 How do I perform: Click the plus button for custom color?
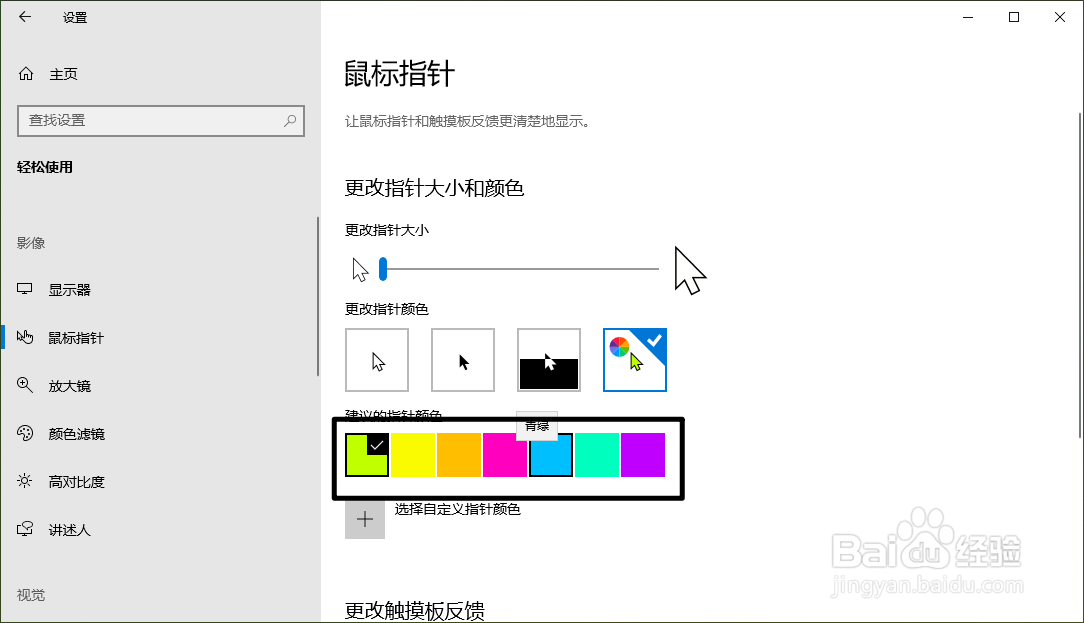365,519
